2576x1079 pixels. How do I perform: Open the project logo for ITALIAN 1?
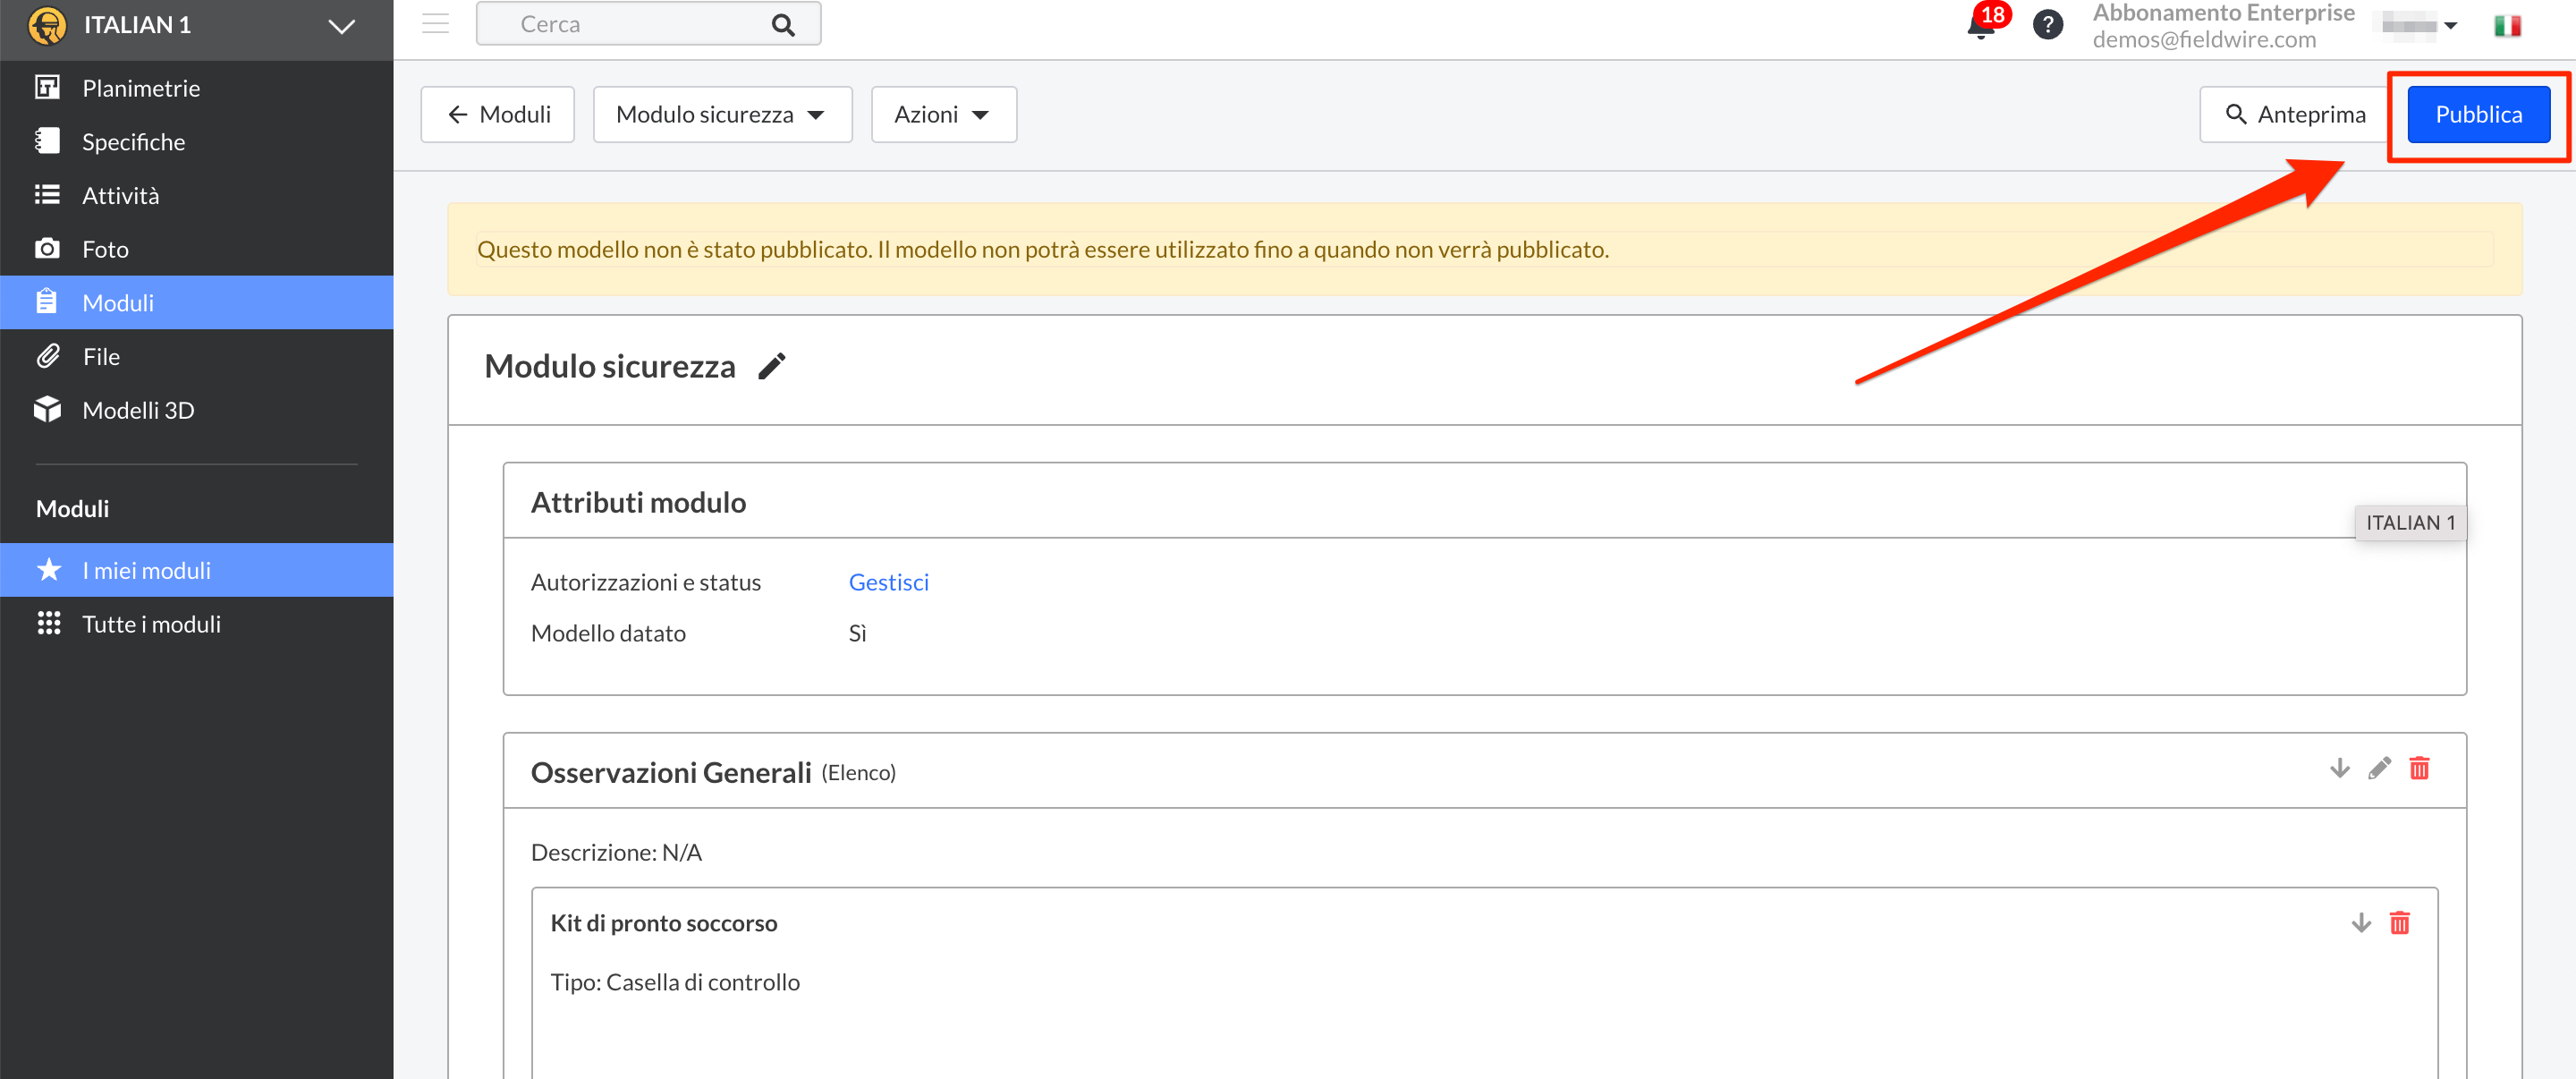tap(47, 25)
